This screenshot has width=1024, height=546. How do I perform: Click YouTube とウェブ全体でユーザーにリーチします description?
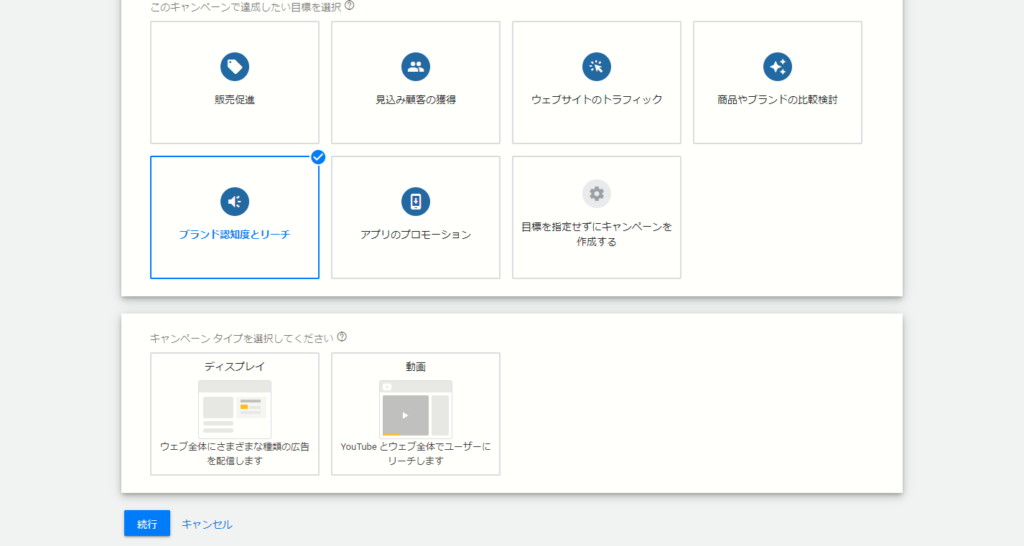[x=415, y=453]
